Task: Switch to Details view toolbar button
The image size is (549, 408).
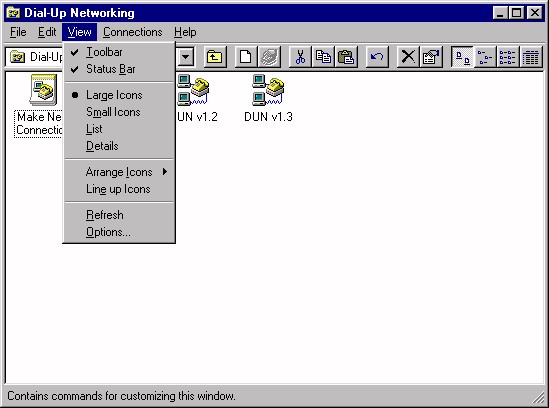Action: point(531,56)
